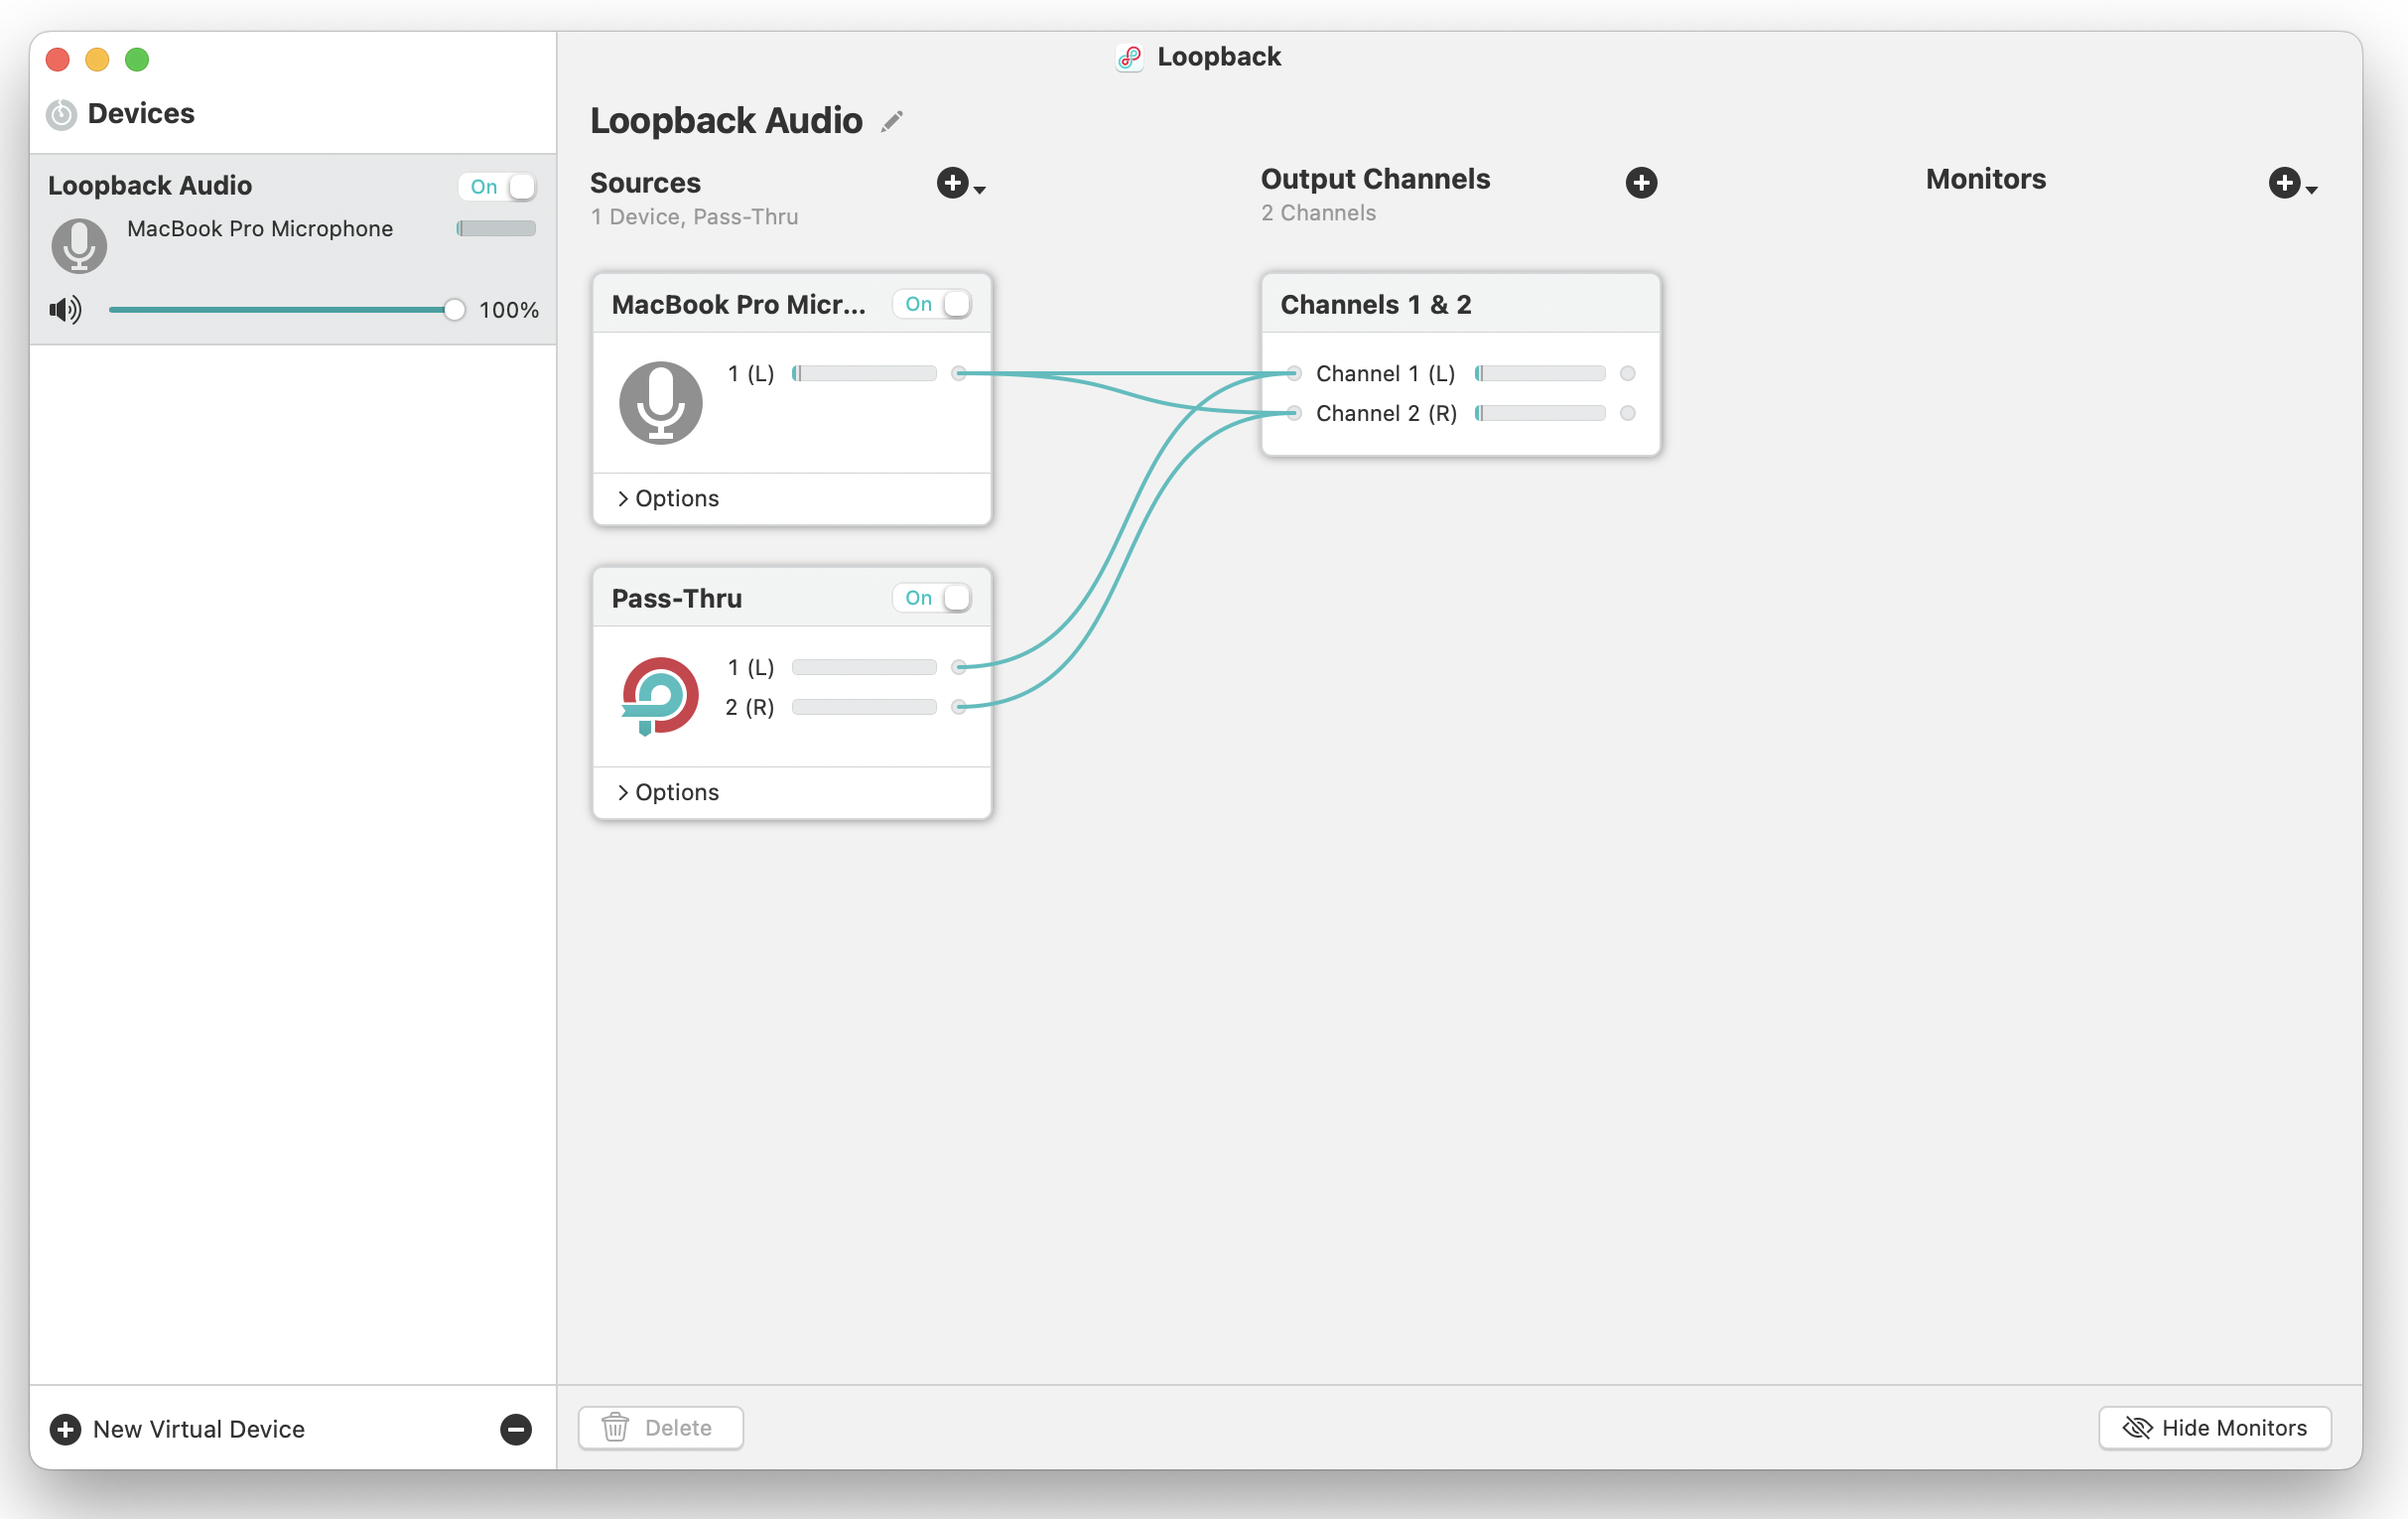Select the Channels 1 & 2 output header
The image size is (2408, 1519).
point(1375,304)
